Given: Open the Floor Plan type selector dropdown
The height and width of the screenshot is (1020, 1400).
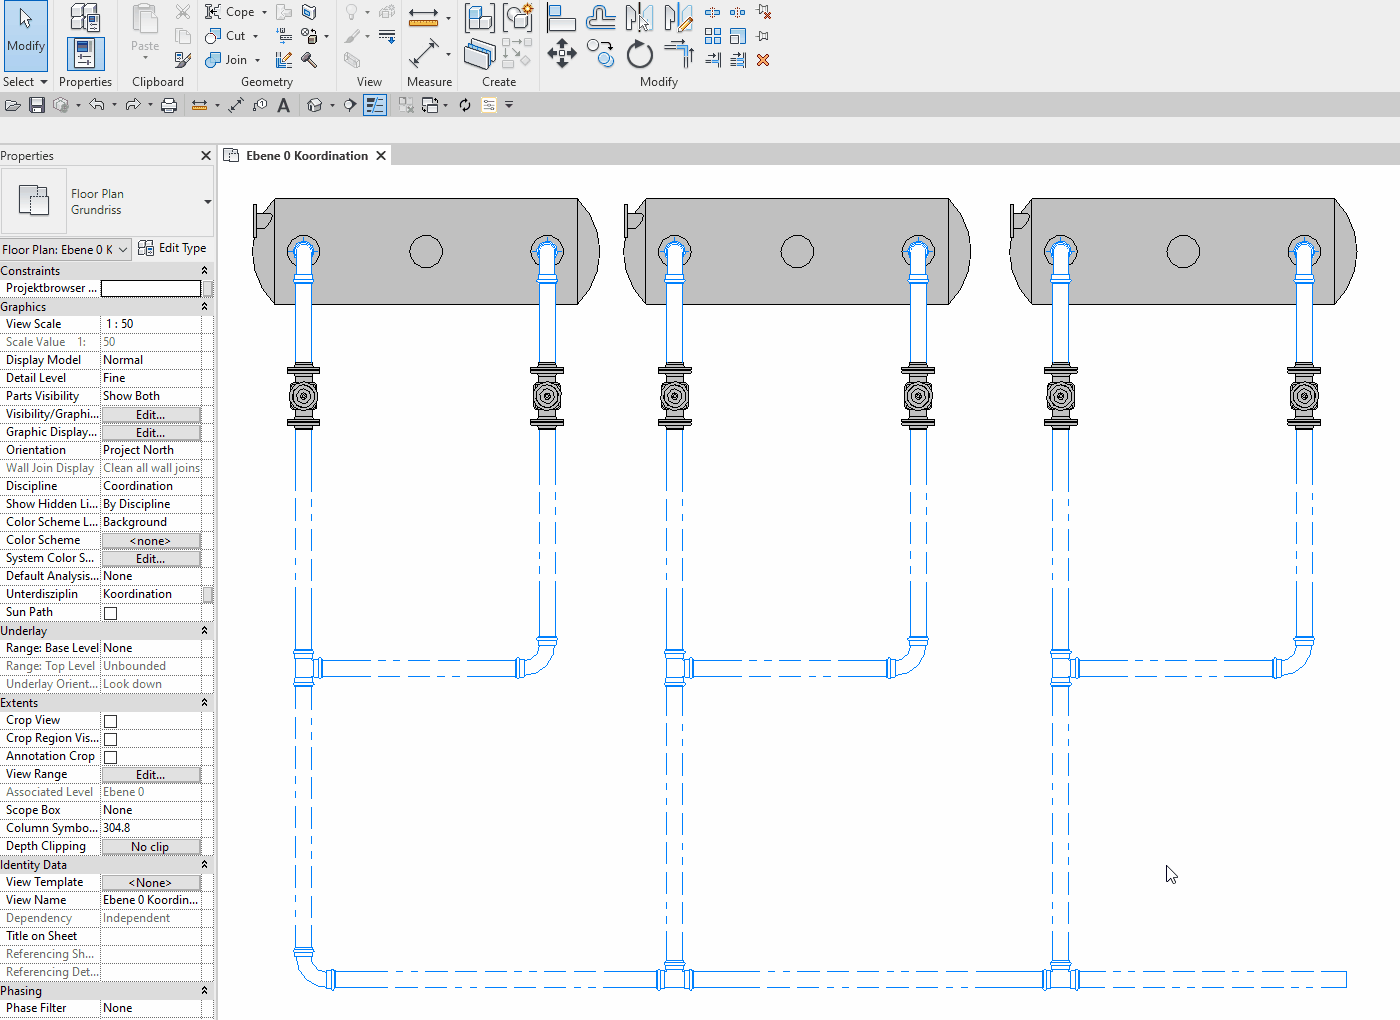Looking at the screenshot, I should (207, 202).
